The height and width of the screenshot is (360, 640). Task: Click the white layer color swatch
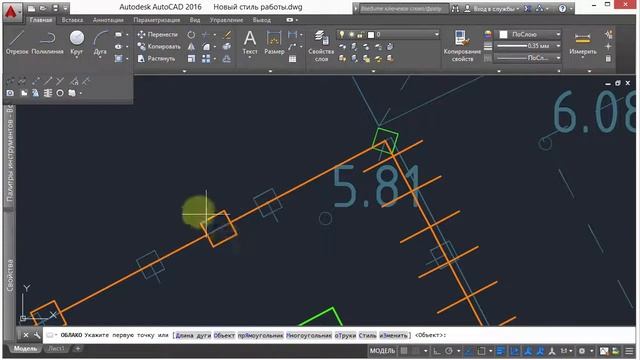(x=371, y=35)
